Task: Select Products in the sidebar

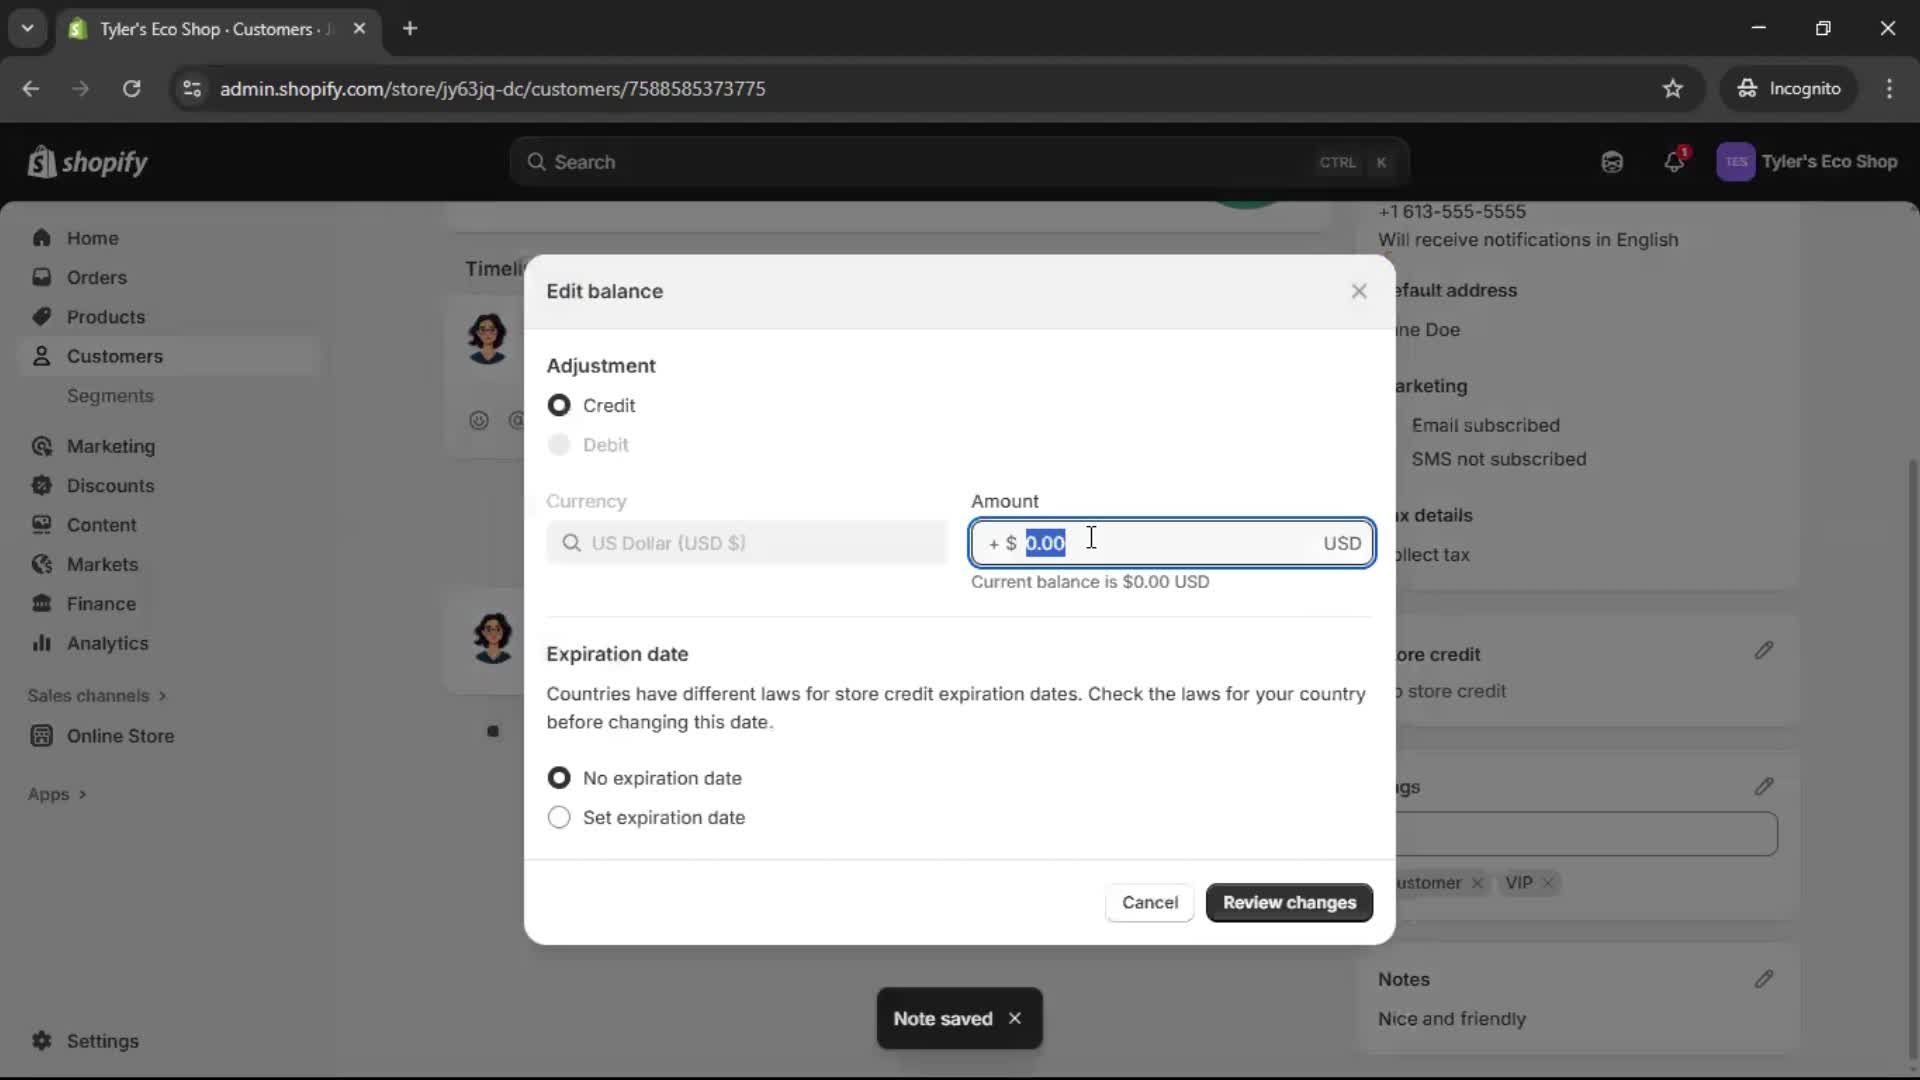Action: (106, 316)
